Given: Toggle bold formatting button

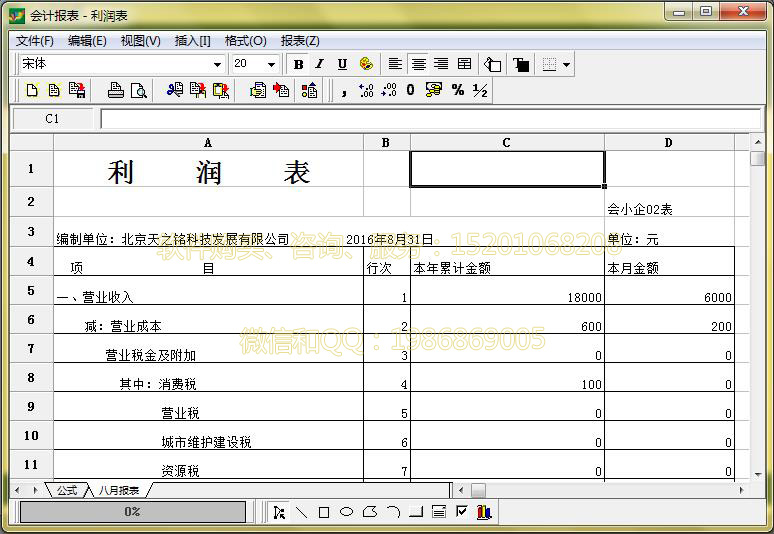Looking at the screenshot, I should [x=298, y=64].
